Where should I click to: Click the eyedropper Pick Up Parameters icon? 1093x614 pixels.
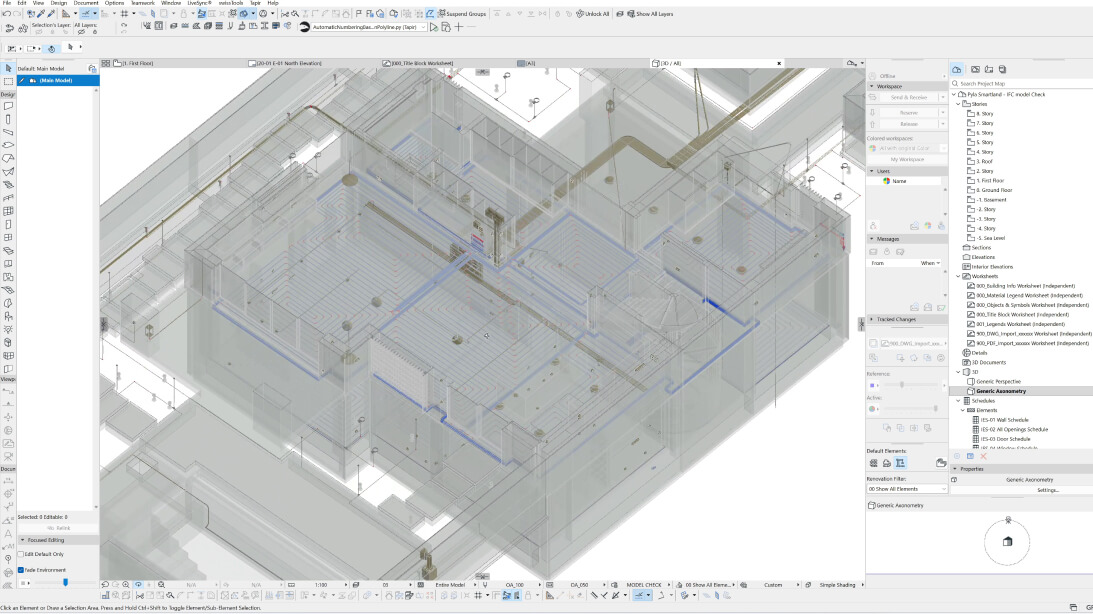click(x=41, y=14)
